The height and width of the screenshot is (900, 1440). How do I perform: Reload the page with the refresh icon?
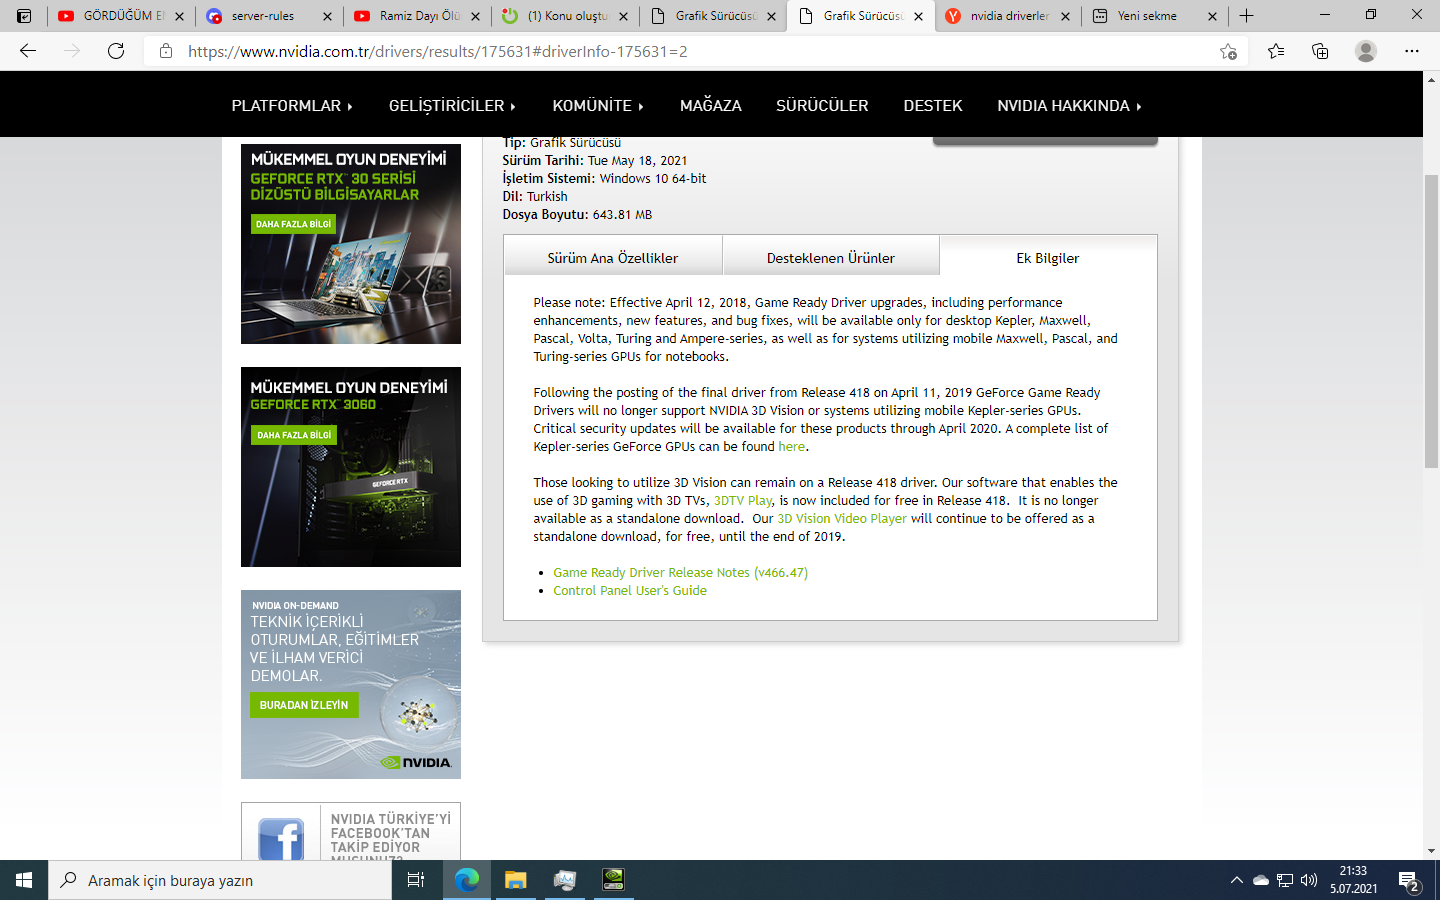(x=116, y=51)
